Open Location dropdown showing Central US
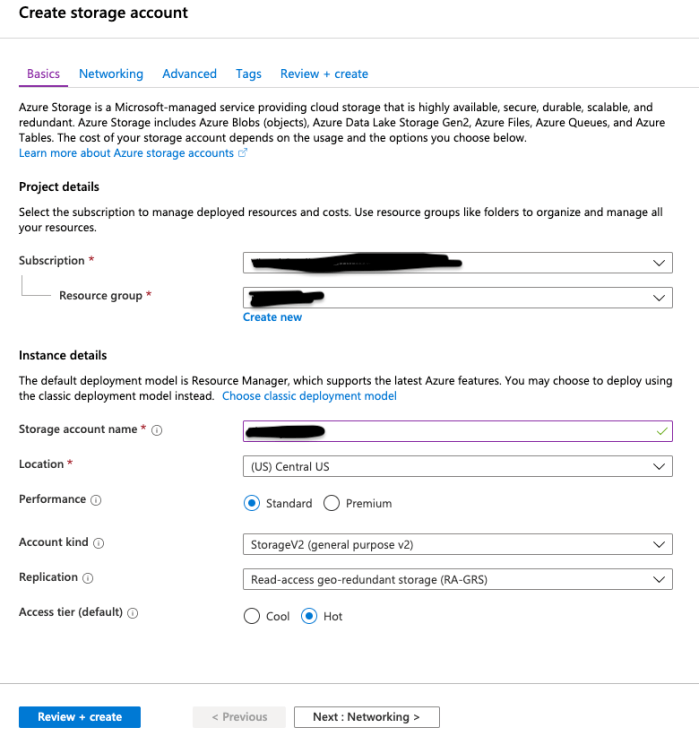Viewport: 699px width, 745px height. 457,466
